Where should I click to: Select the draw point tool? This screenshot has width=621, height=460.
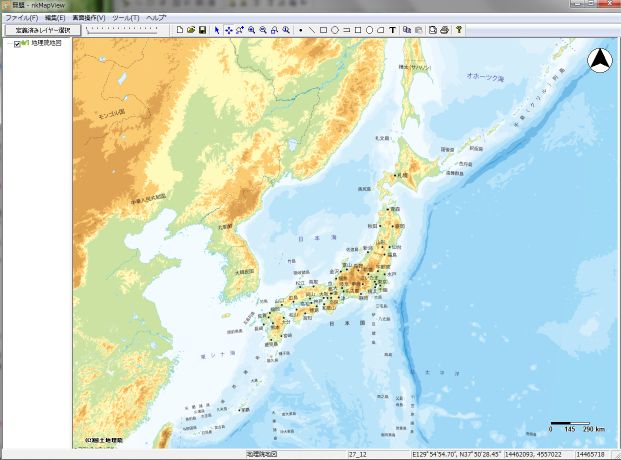[300, 30]
